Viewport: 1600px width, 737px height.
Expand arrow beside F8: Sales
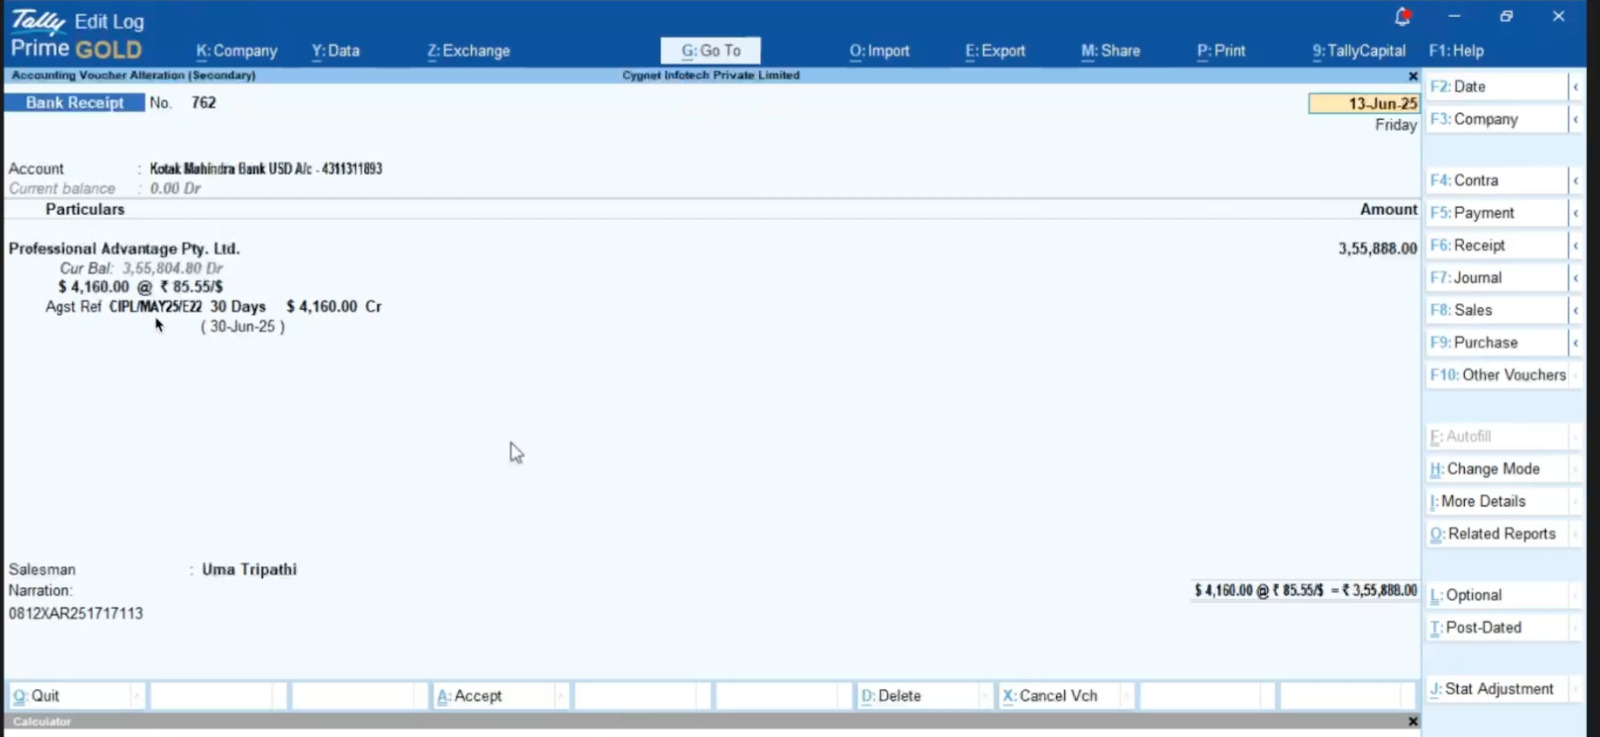click(1576, 311)
